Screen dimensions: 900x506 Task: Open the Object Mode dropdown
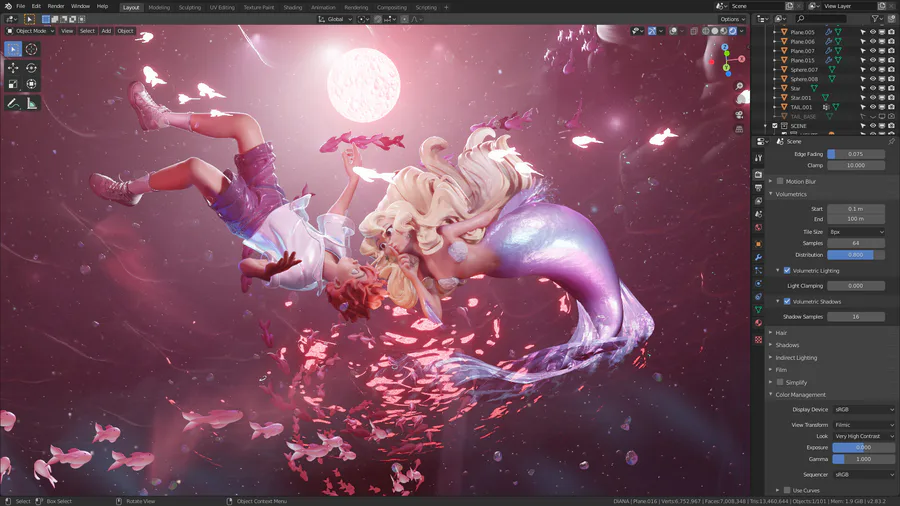30,31
